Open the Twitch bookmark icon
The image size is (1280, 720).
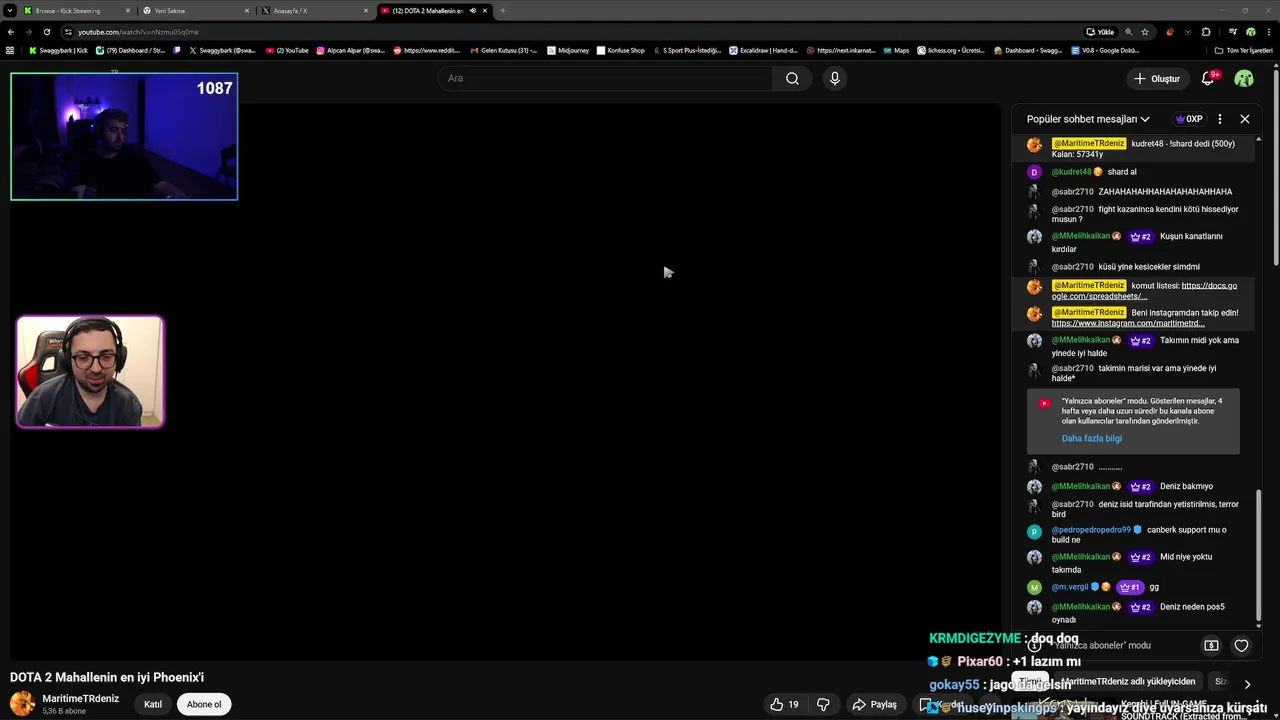pos(178,50)
